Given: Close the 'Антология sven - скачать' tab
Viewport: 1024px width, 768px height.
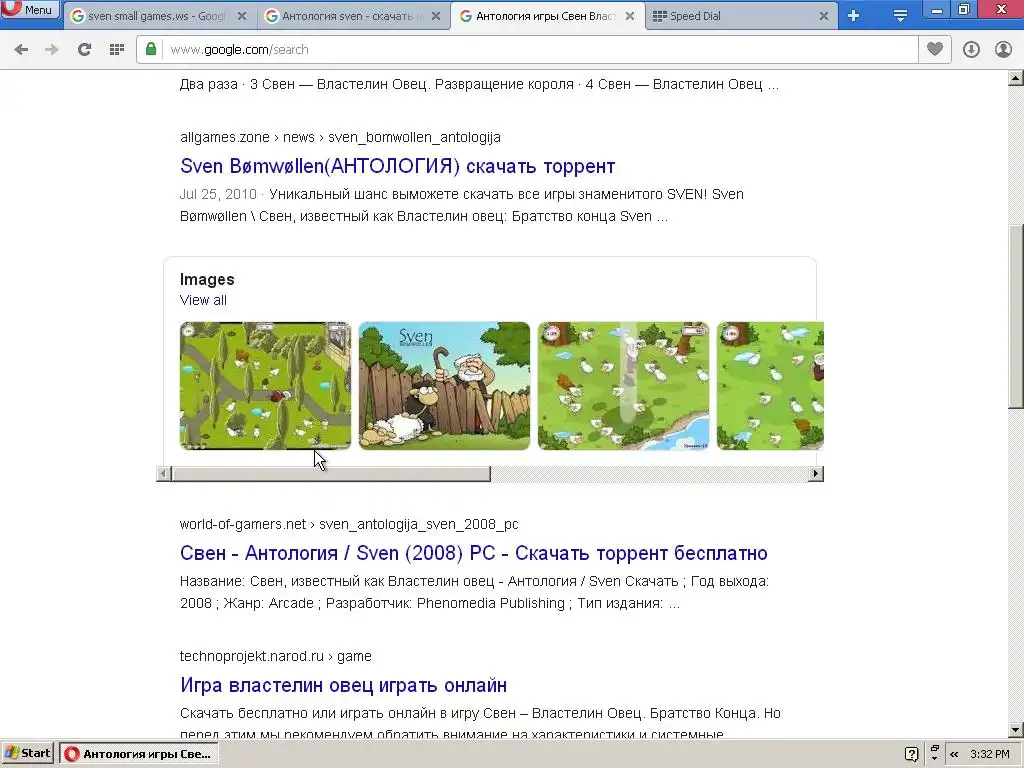Looking at the screenshot, I should pyautogui.click(x=436, y=16).
